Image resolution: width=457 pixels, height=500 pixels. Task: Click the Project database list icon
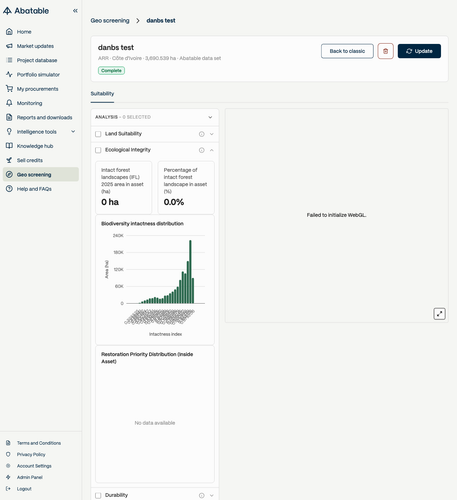9,60
